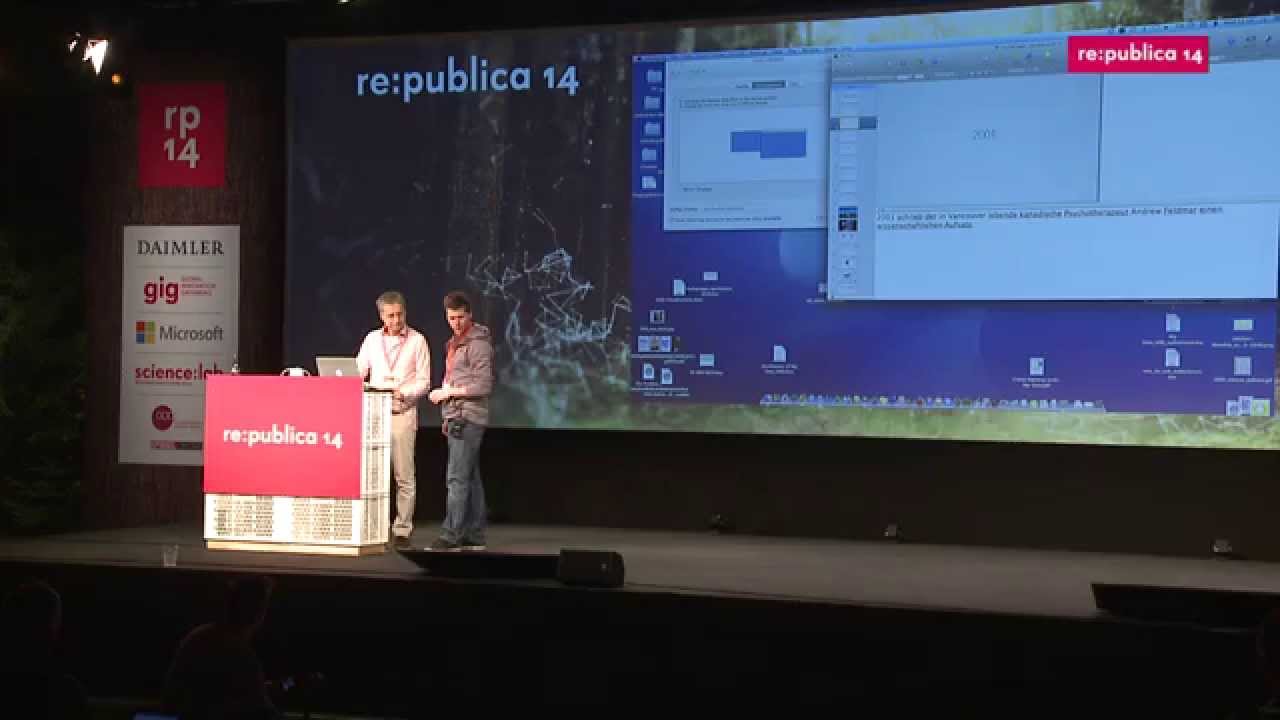This screenshot has height=720, width=1280.
Task: Select the larger blue display rectangle
Action: click(783, 144)
